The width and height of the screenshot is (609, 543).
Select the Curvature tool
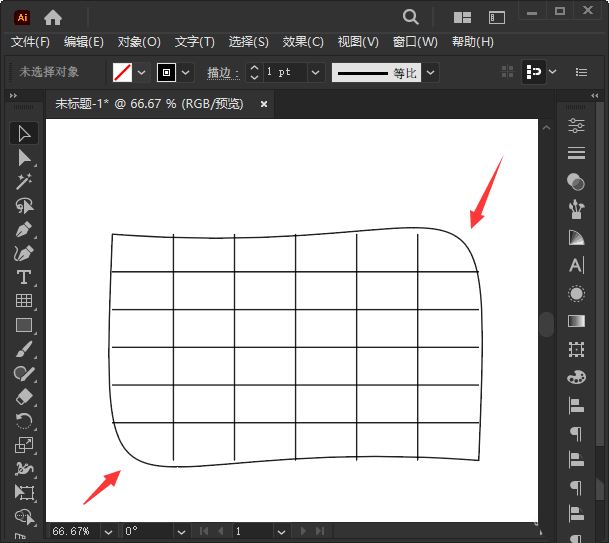pyautogui.click(x=24, y=253)
